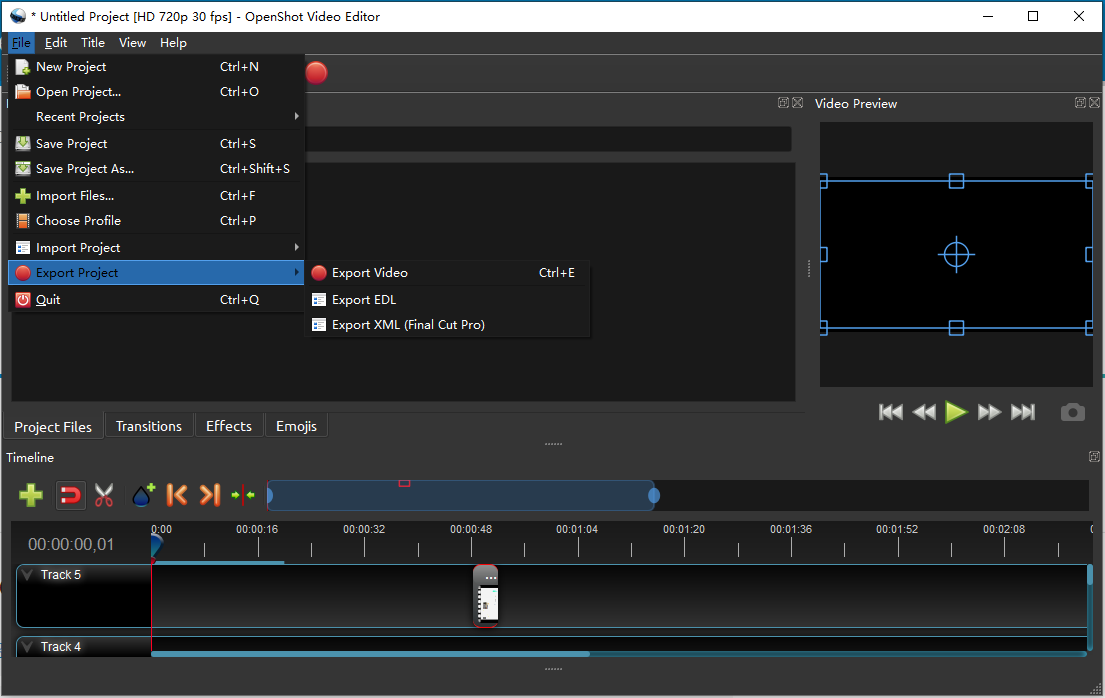Jump to previous marker
The height and width of the screenshot is (698, 1105).
pos(176,495)
